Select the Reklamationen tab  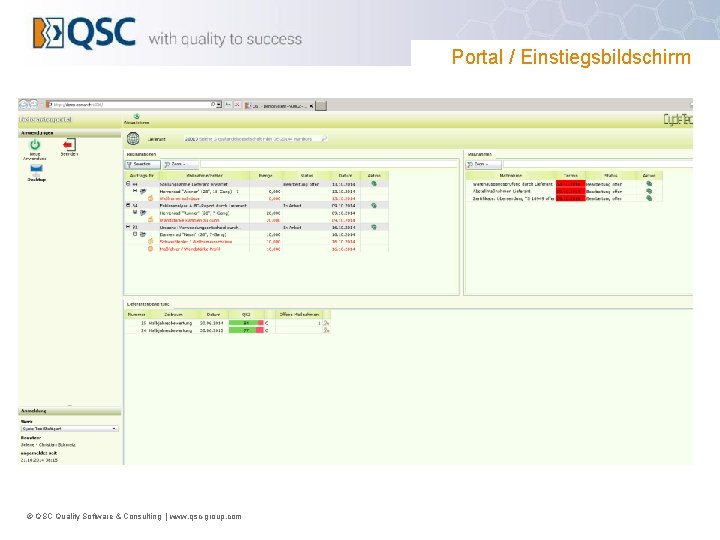[141, 154]
